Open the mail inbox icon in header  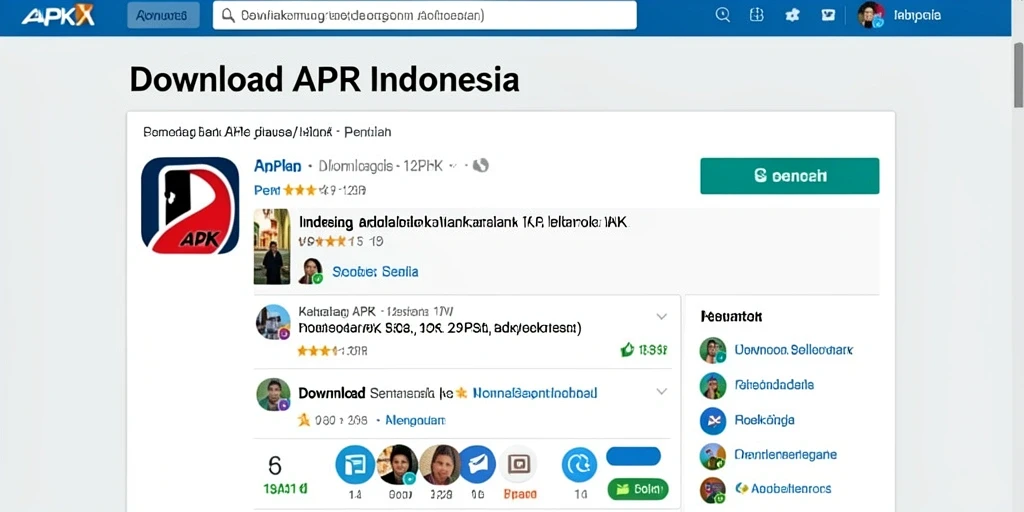[828, 15]
